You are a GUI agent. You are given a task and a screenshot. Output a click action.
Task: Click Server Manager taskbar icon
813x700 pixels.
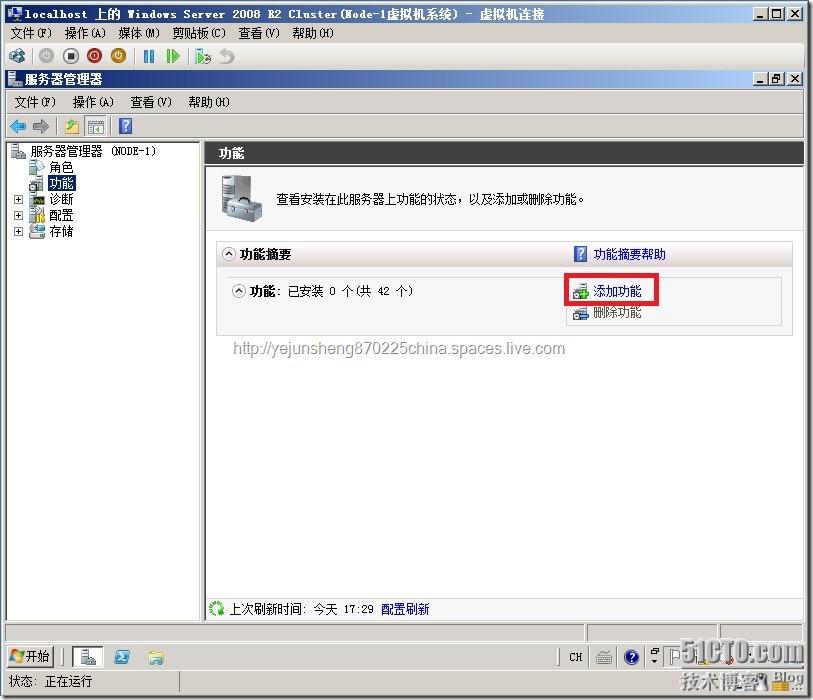pos(88,657)
